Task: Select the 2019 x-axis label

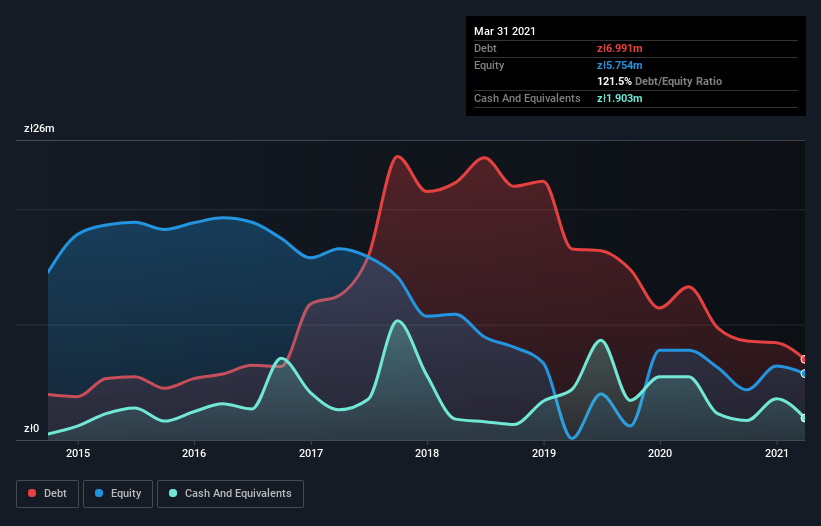Action: point(544,453)
